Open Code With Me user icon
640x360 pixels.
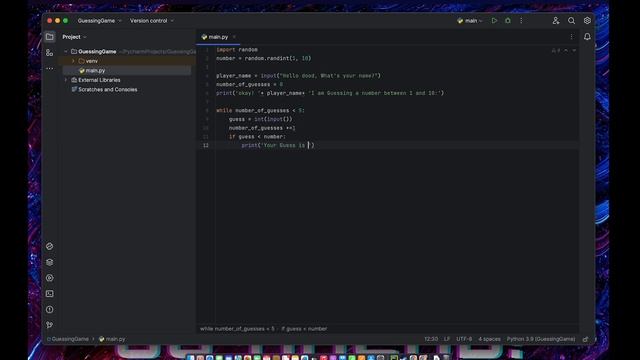(x=556, y=20)
